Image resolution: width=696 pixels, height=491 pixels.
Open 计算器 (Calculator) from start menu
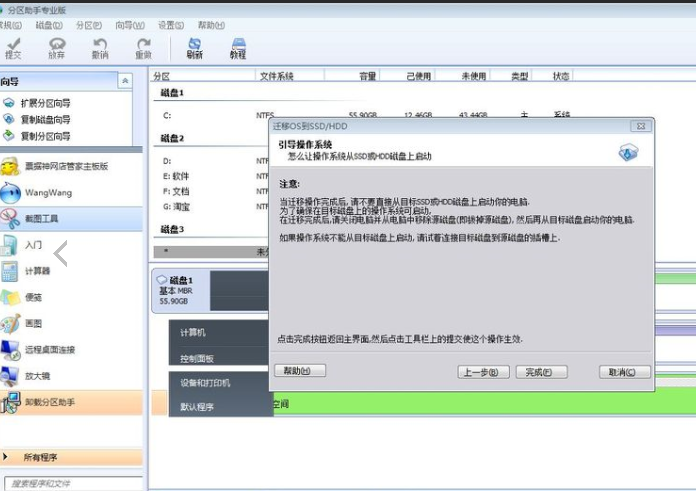click(x=38, y=271)
